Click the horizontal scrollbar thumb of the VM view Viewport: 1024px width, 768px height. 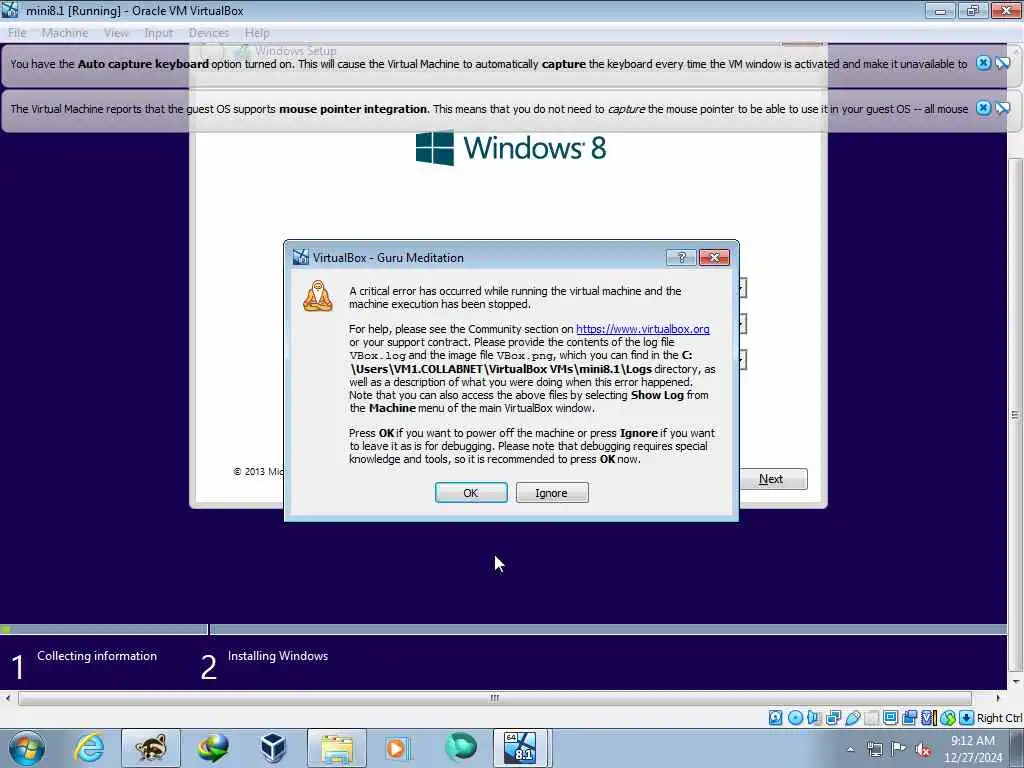click(495, 698)
